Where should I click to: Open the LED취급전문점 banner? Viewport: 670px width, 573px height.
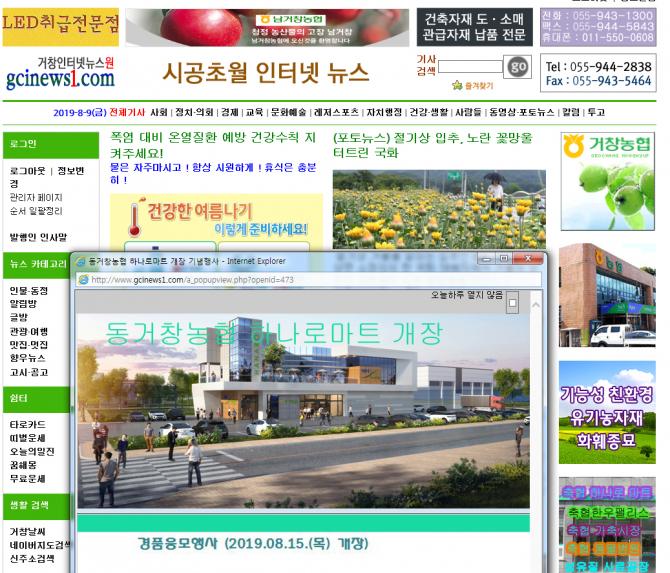coord(61,26)
